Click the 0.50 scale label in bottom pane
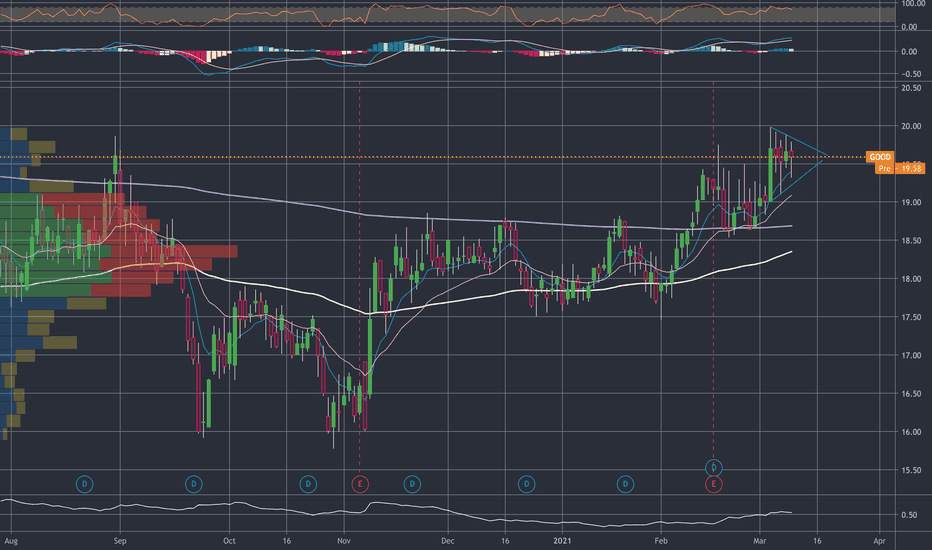Screen dimensions: 932x550 click(909, 515)
